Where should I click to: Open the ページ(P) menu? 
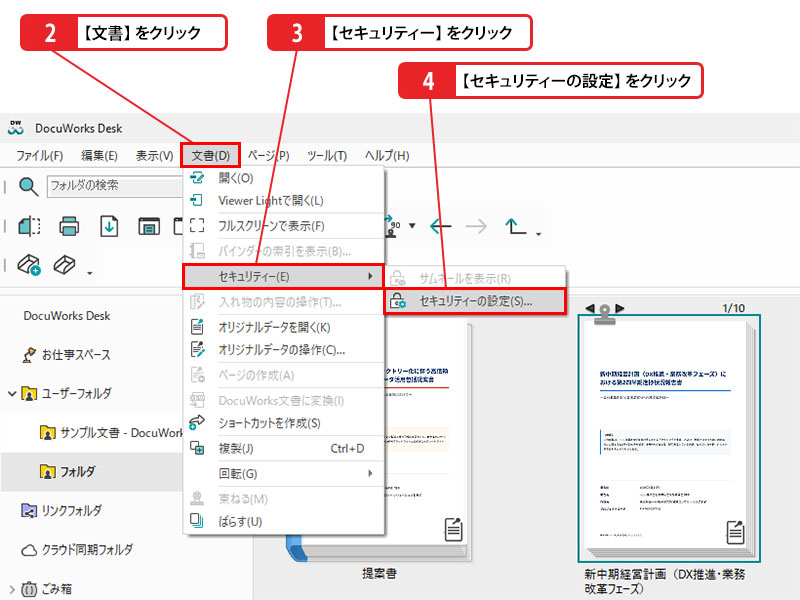[268, 156]
